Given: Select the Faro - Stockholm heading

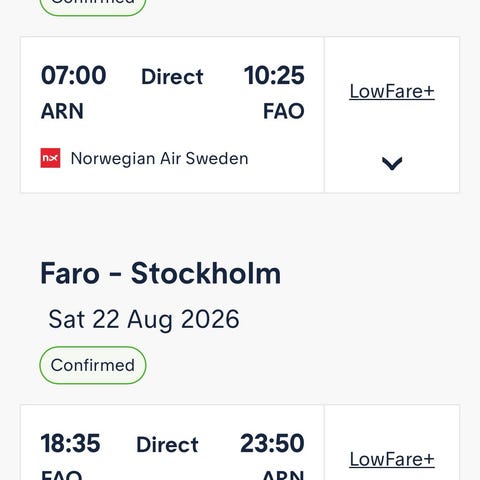Looking at the screenshot, I should point(160,273).
